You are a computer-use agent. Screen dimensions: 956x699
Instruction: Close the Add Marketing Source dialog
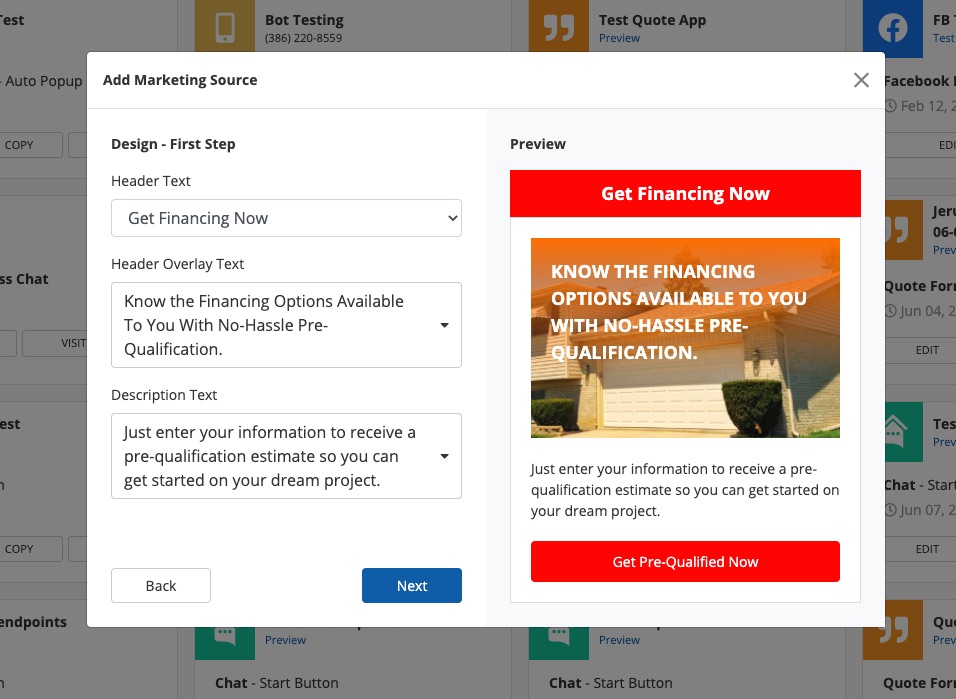coord(861,80)
